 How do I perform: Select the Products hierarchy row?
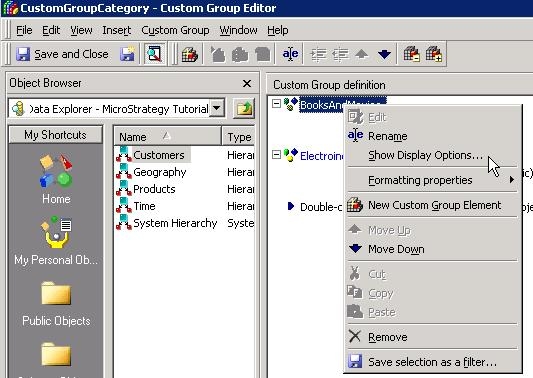pyautogui.click(x=185, y=189)
